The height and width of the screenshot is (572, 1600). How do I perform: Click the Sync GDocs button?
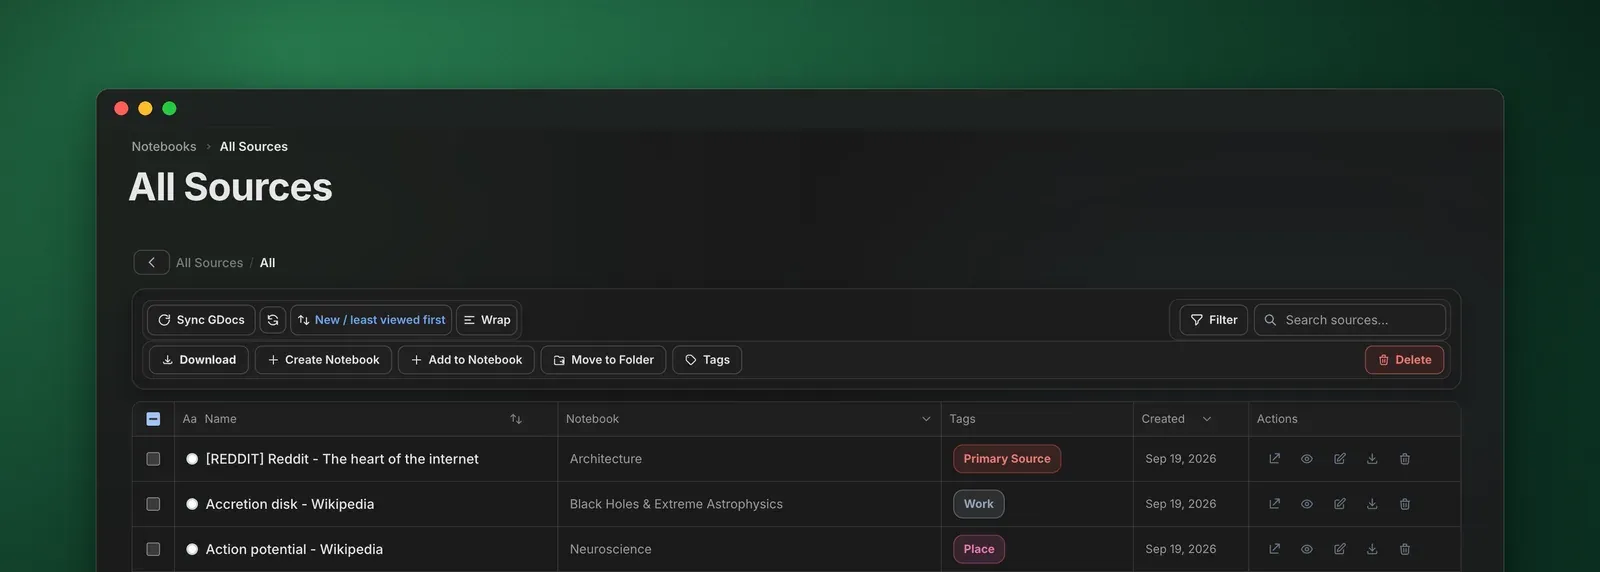(x=201, y=320)
